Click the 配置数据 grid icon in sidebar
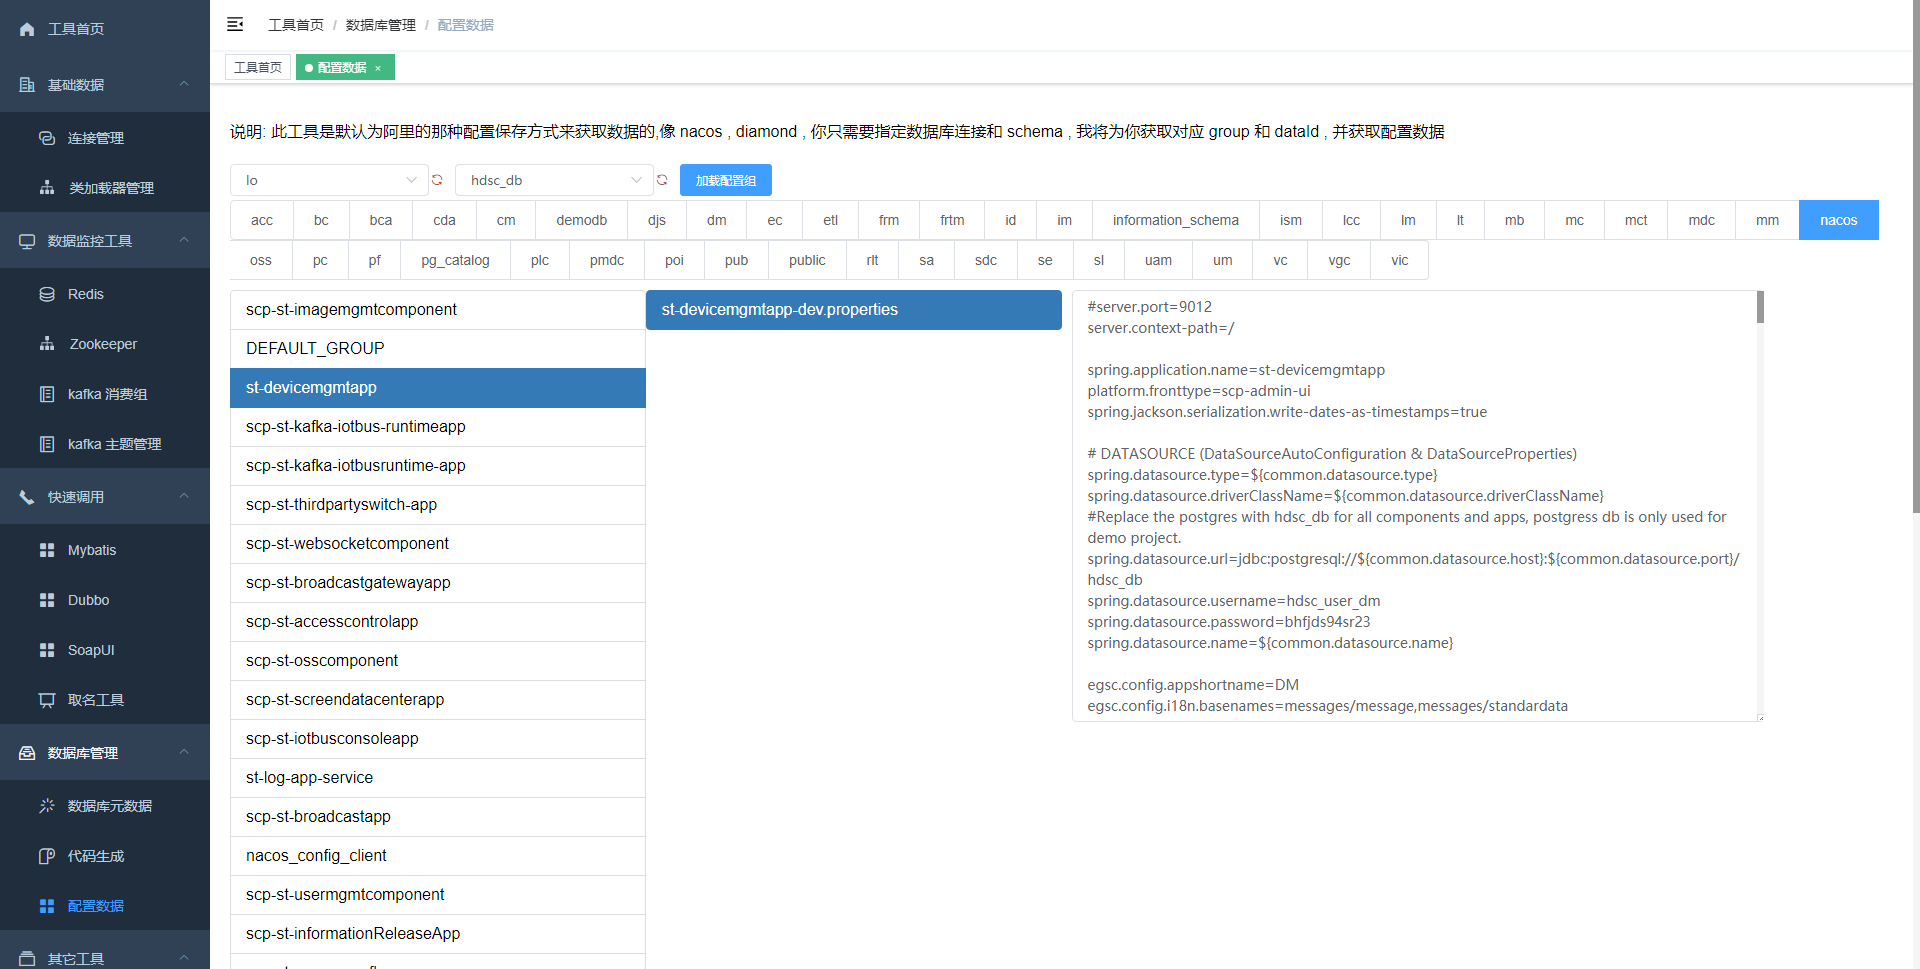This screenshot has height=969, width=1920. pos(47,906)
